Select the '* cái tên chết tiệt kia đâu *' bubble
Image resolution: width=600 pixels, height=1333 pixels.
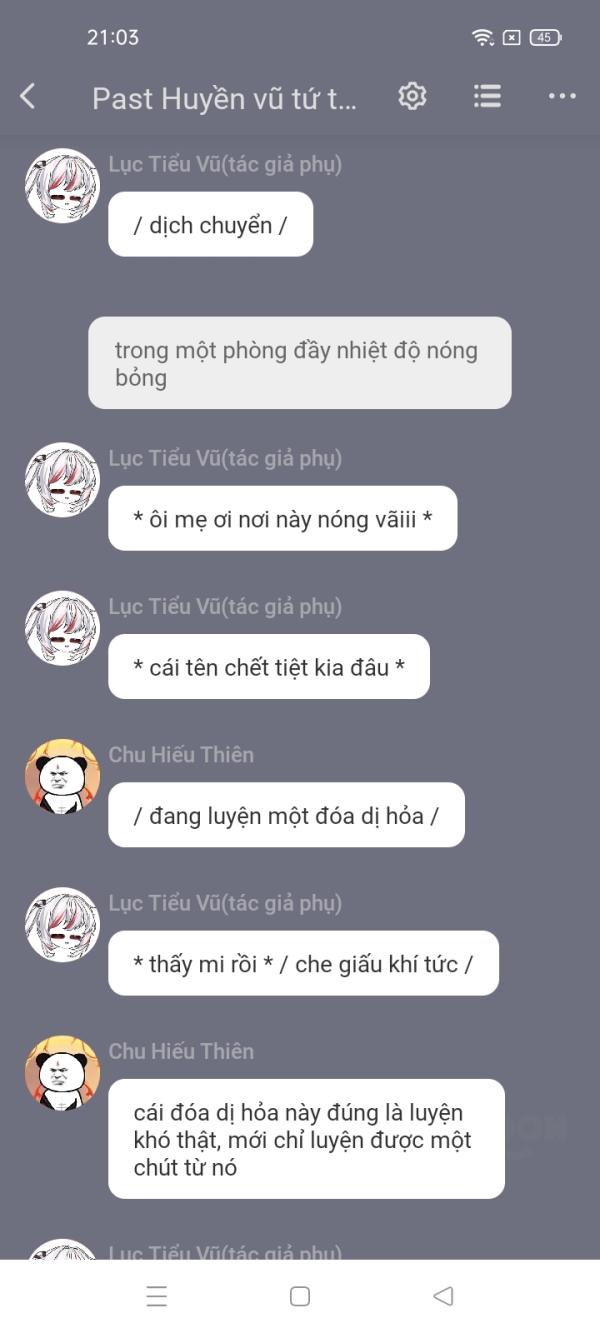point(269,666)
